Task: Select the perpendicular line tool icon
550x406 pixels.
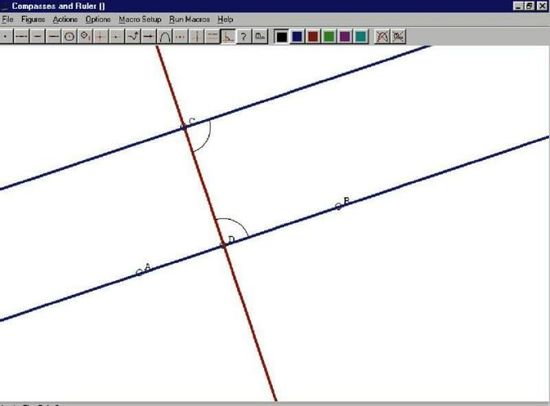Action: pyautogui.click(x=196, y=36)
